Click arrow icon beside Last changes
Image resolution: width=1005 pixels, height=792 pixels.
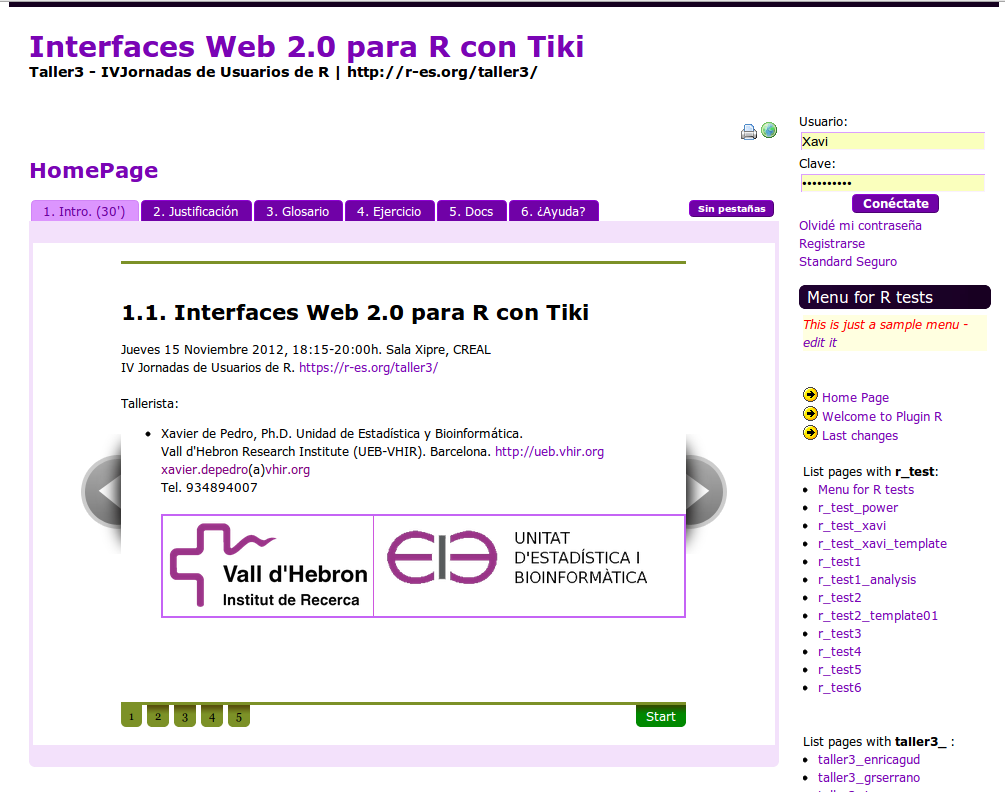(810, 434)
